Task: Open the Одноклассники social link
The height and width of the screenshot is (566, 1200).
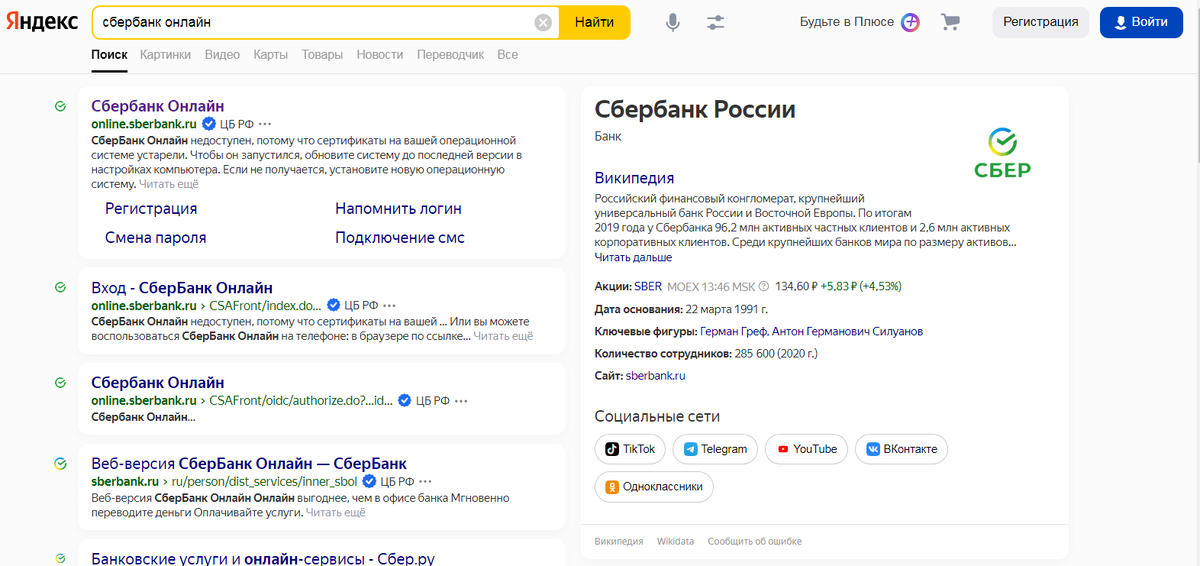Action: tap(654, 487)
